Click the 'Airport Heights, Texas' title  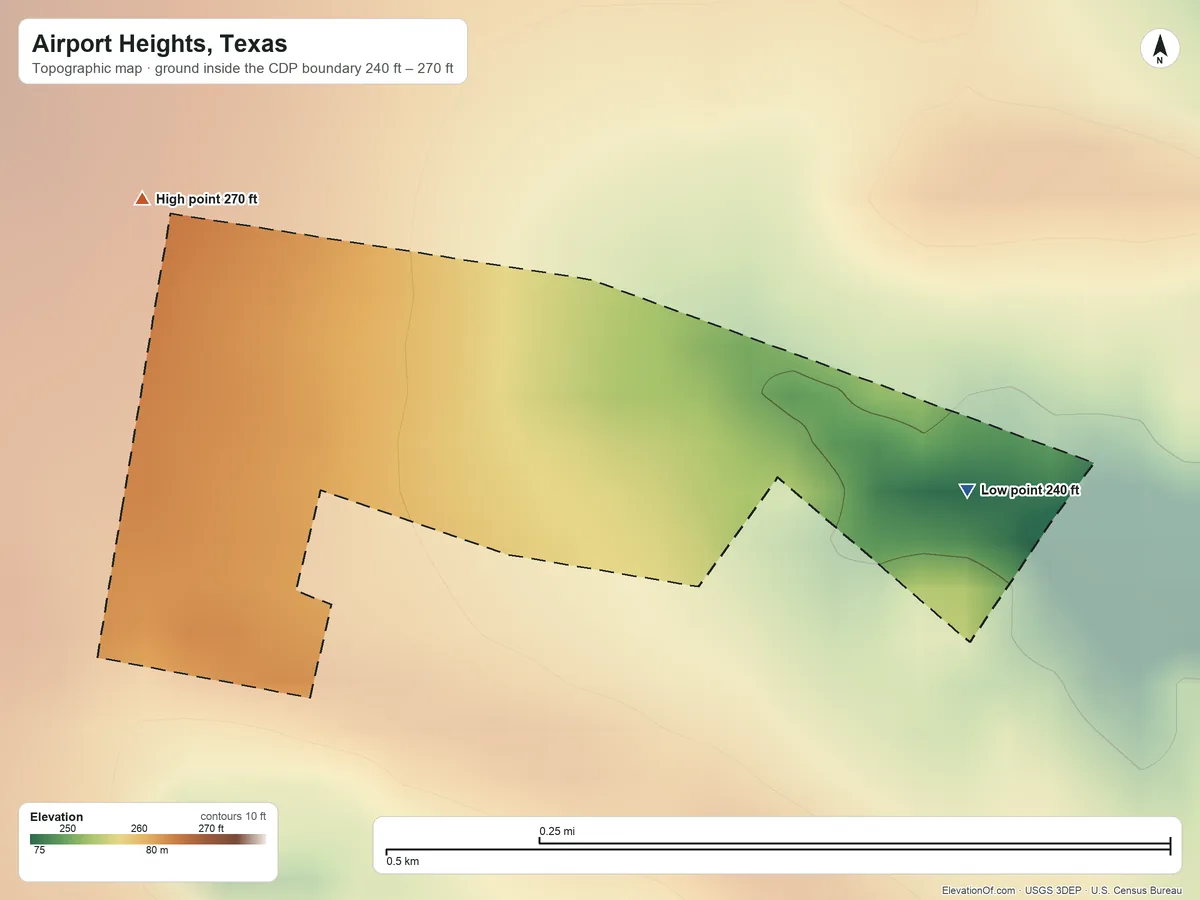tap(160, 44)
